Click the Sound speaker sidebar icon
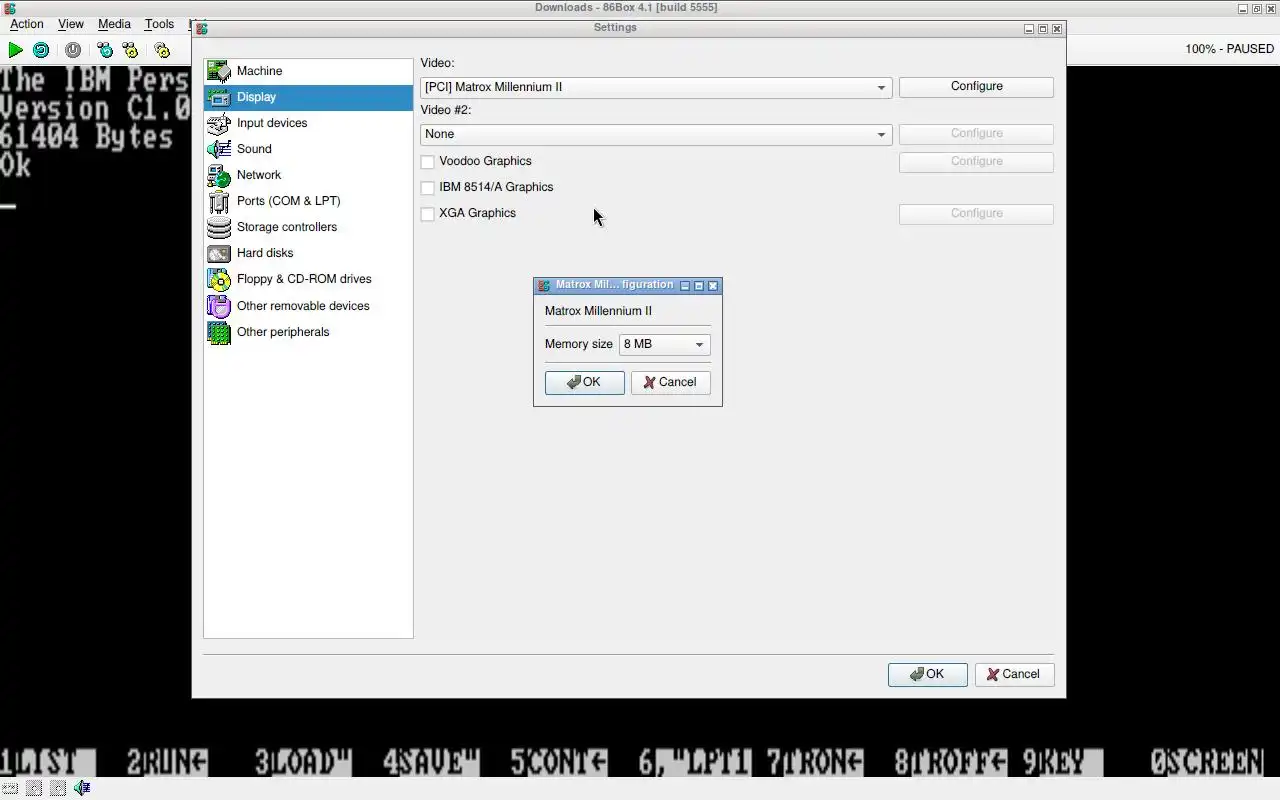 [219, 149]
